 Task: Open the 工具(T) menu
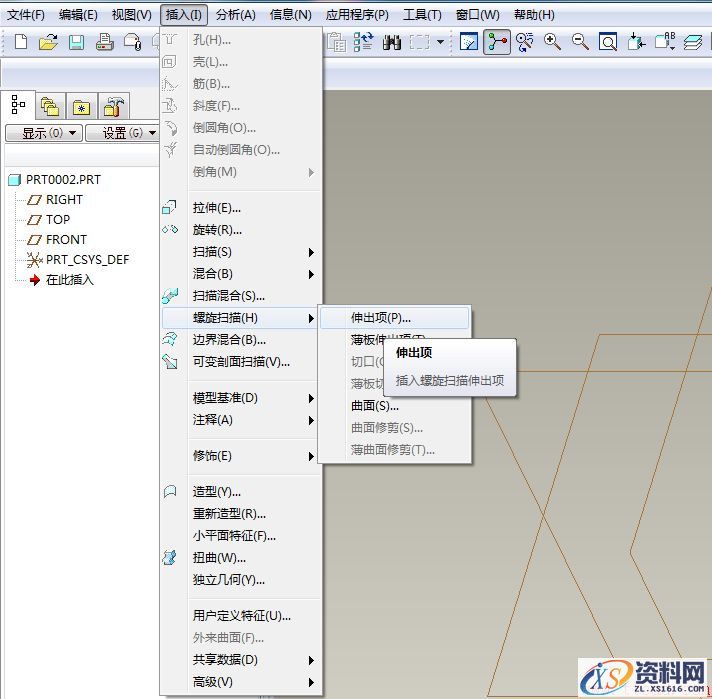422,15
